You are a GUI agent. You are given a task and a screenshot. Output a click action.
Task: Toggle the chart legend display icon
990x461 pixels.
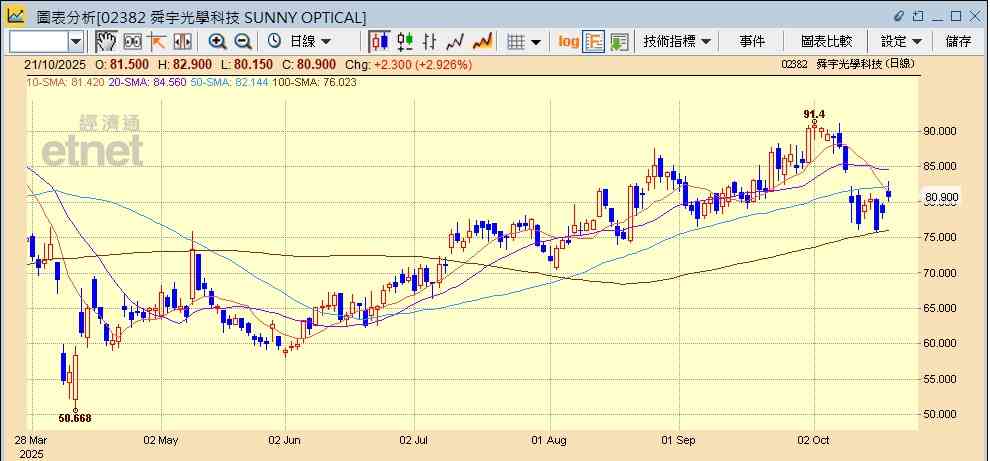(594, 41)
